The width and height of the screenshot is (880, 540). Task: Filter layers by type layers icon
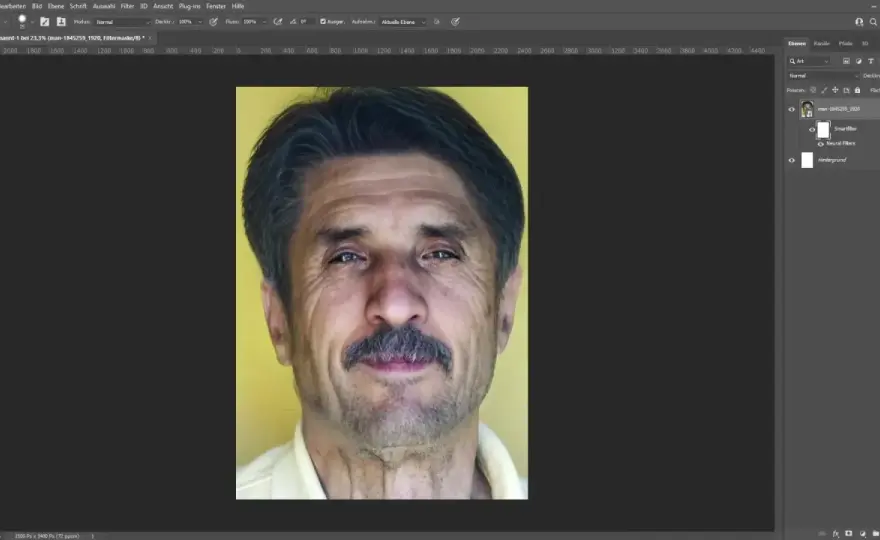point(870,61)
